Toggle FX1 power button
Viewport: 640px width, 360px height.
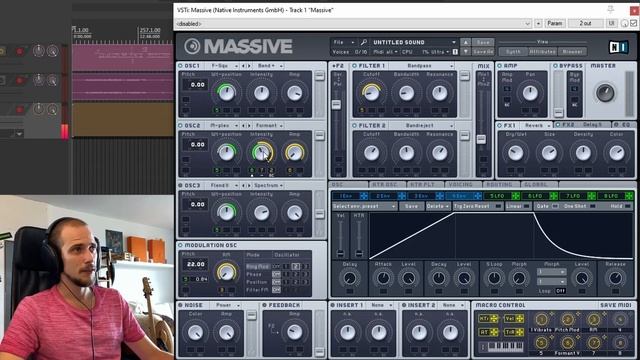click(x=499, y=125)
